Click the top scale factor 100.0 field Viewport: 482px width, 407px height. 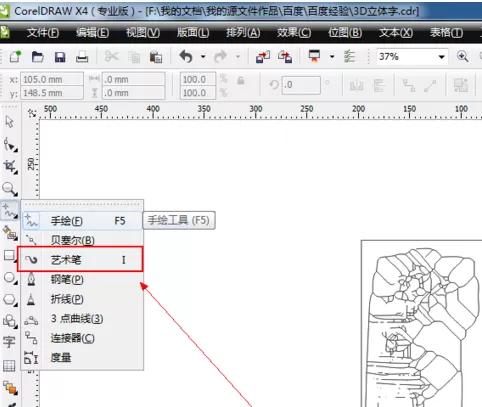(198, 79)
